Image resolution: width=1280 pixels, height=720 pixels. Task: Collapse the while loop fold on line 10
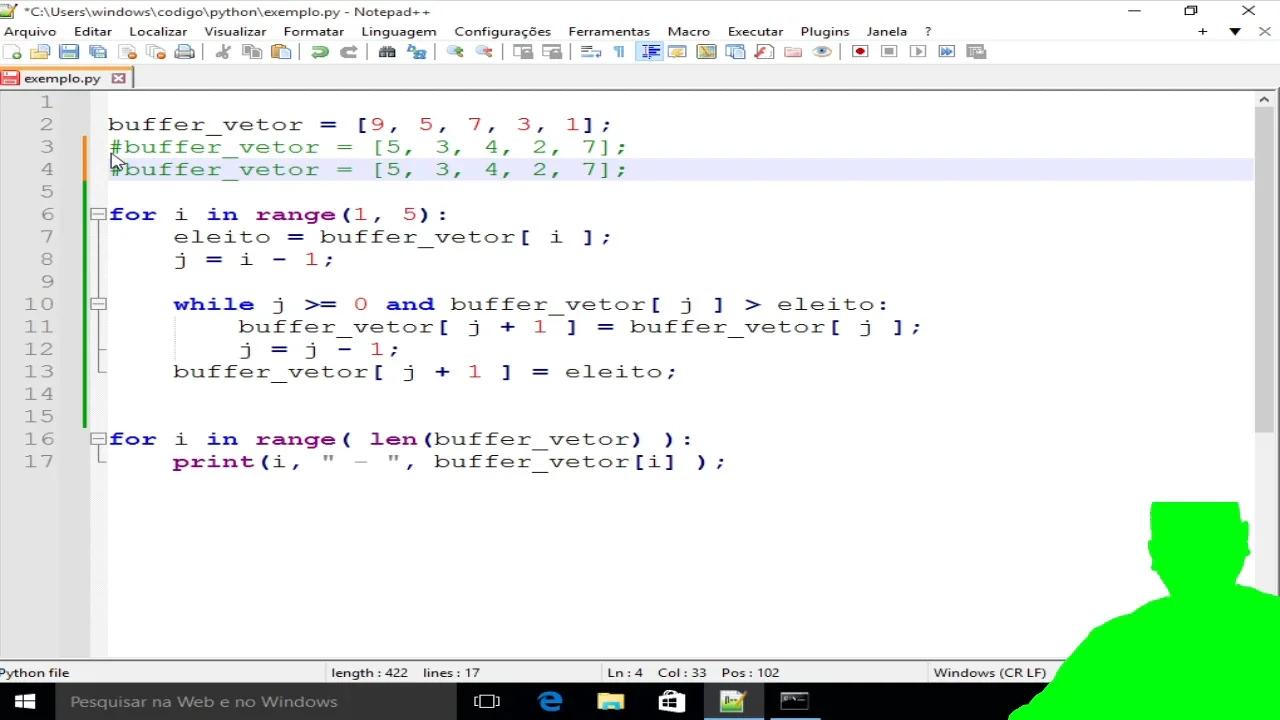click(98, 304)
